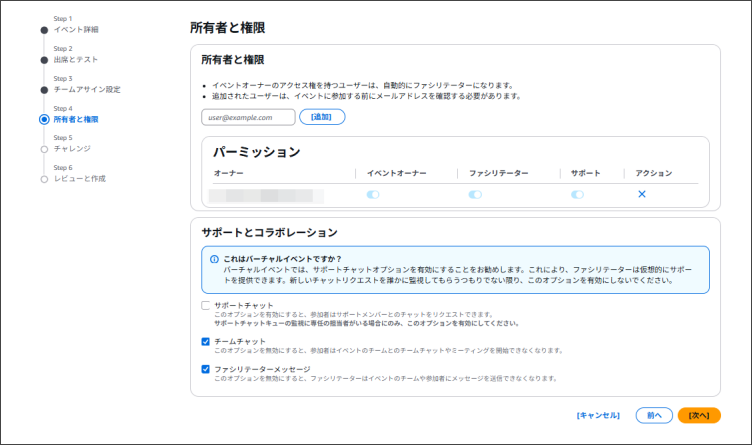Click the 前へ button
The height and width of the screenshot is (445, 752).
(653, 415)
